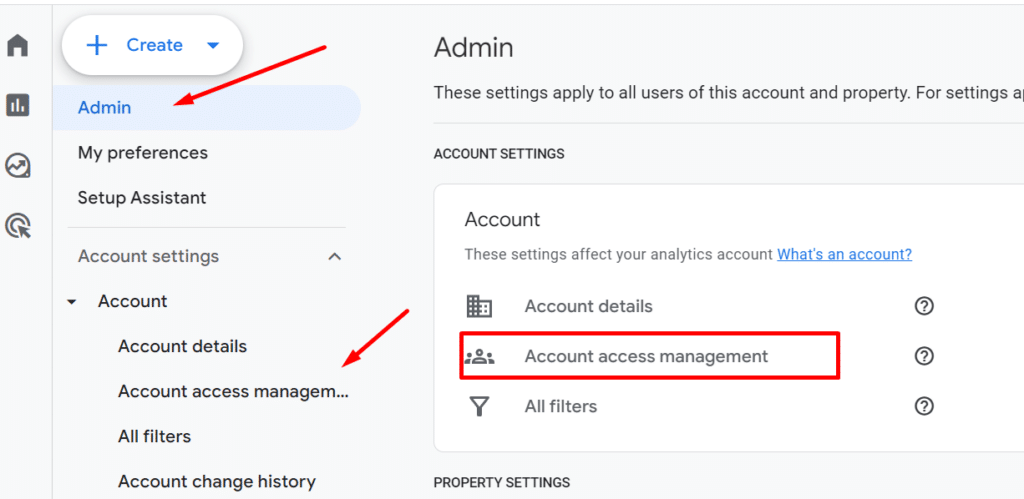The height and width of the screenshot is (499, 1024).
Task: Open help icon for All filters row
Action: [924, 406]
